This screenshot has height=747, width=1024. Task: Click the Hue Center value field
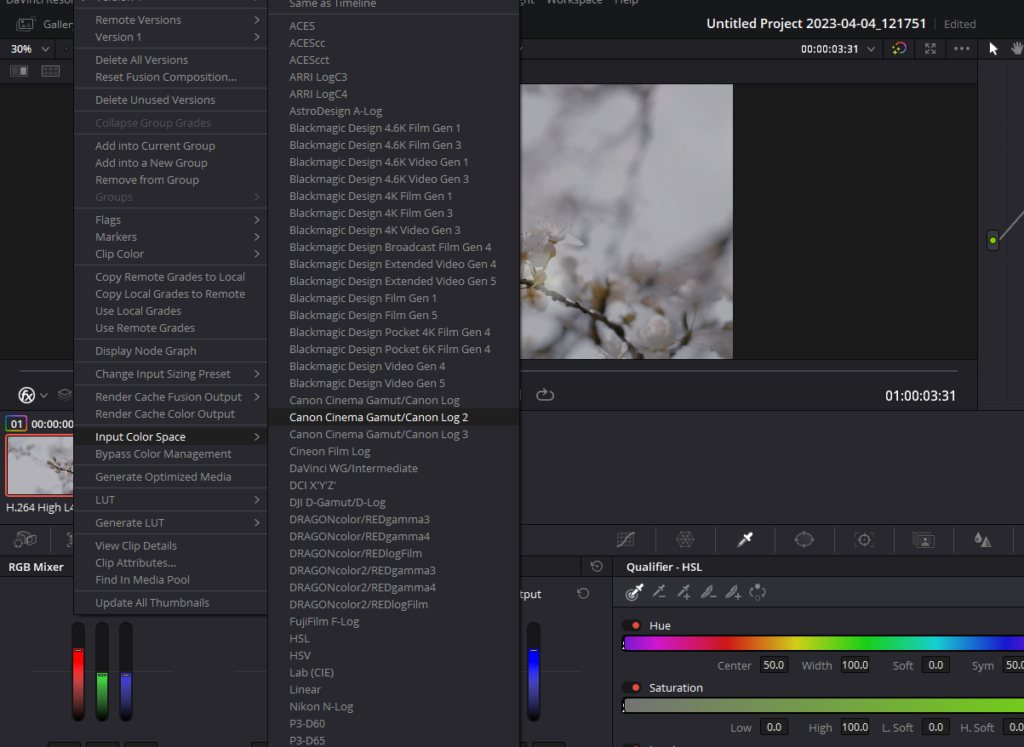coord(774,665)
